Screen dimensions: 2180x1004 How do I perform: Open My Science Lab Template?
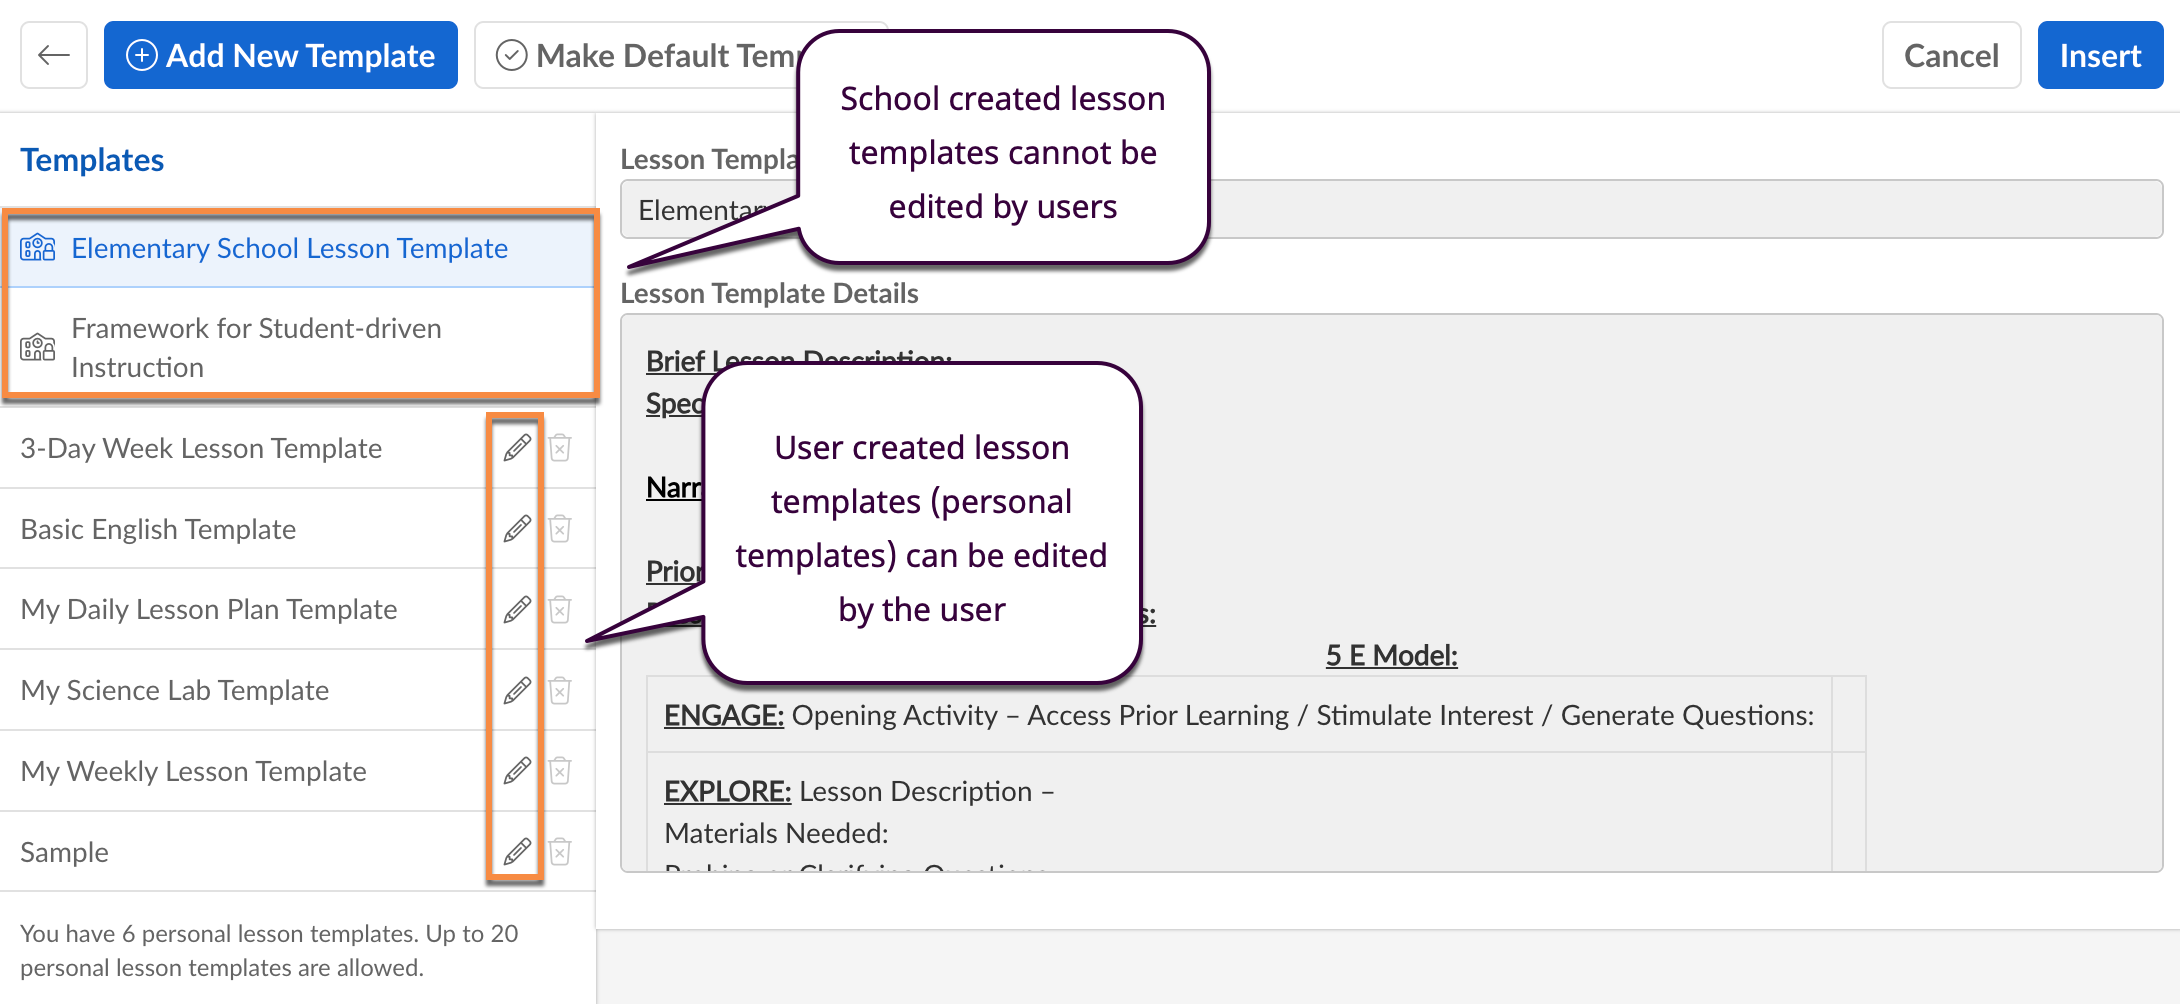(175, 690)
